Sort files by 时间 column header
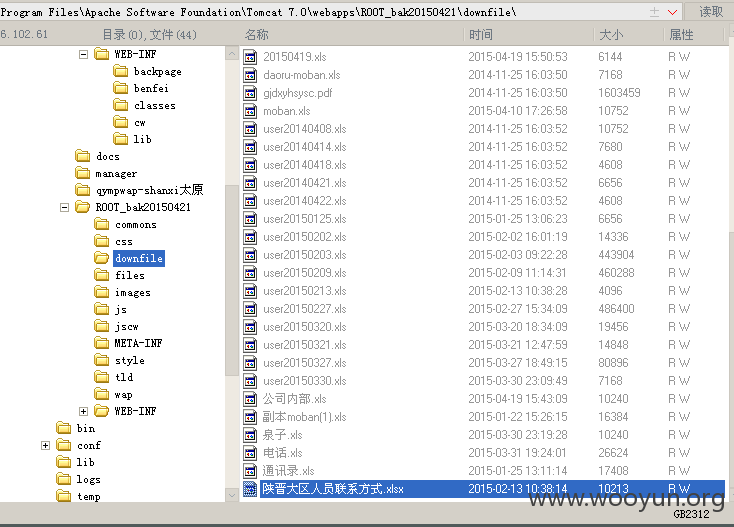Screen dimensions: 734x527 point(481,35)
